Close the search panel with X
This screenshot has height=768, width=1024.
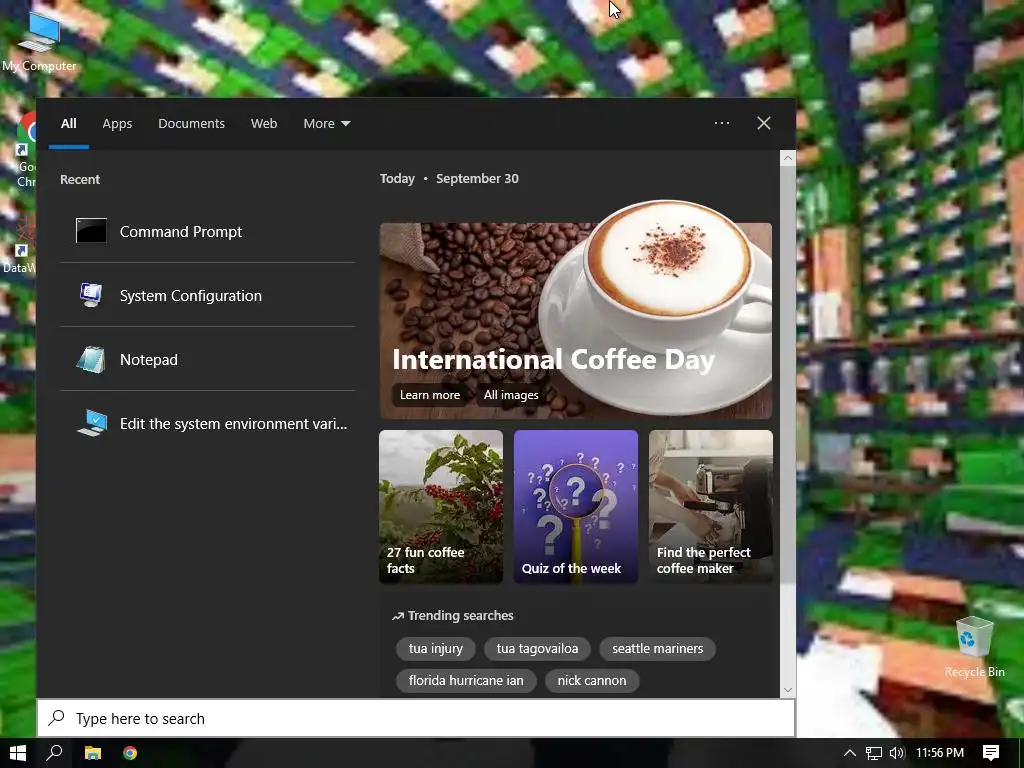pos(763,123)
